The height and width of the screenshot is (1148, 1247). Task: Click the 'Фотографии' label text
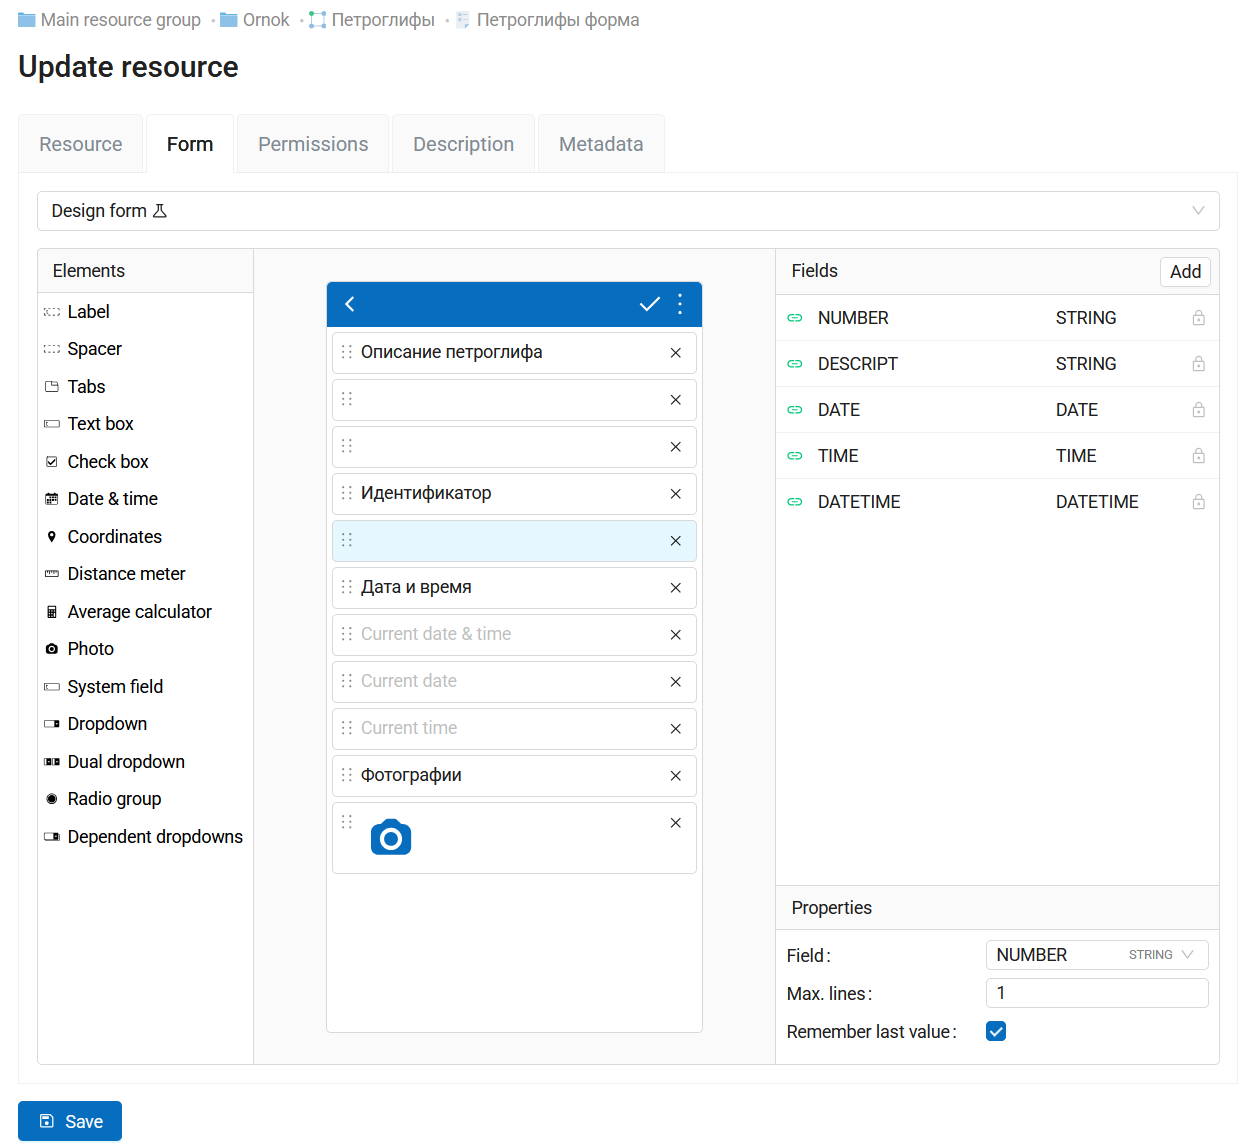pyautogui.click(x=411, y=775)
